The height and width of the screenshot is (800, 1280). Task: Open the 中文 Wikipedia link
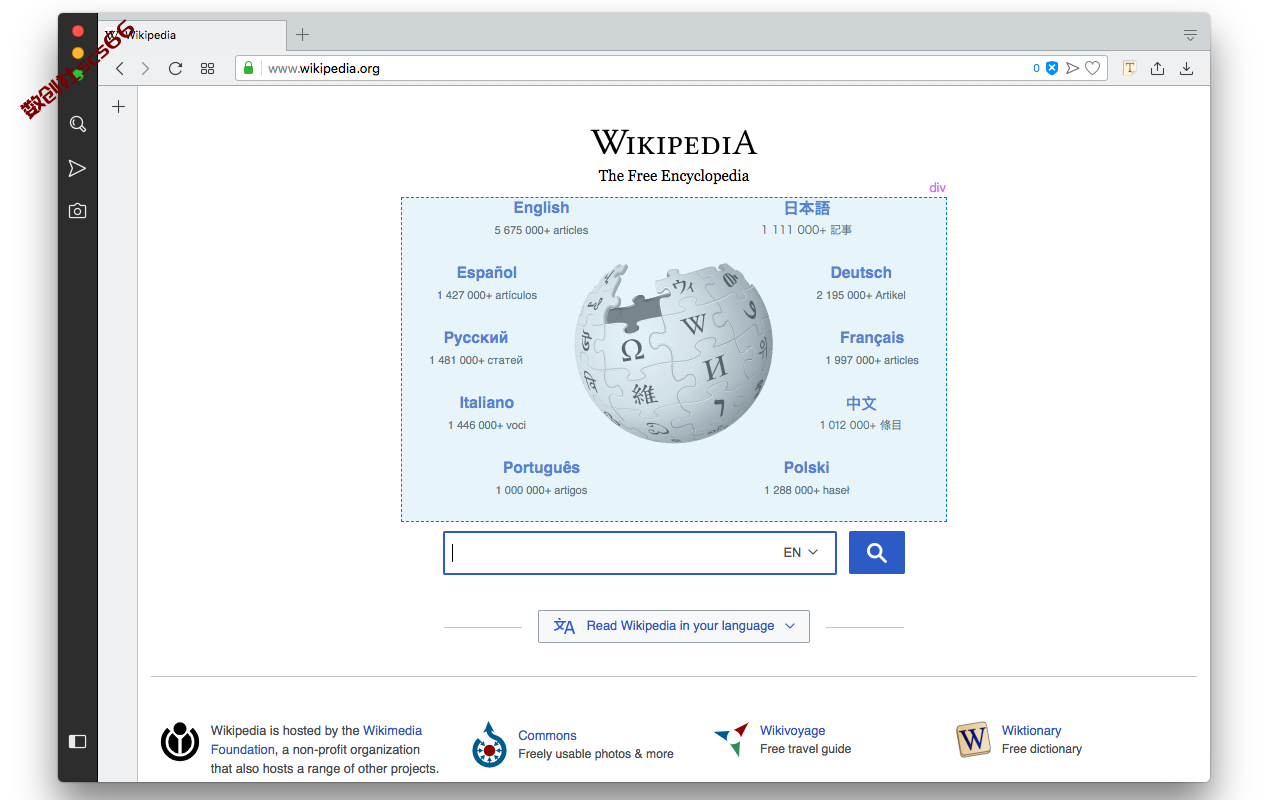point(861,403)
